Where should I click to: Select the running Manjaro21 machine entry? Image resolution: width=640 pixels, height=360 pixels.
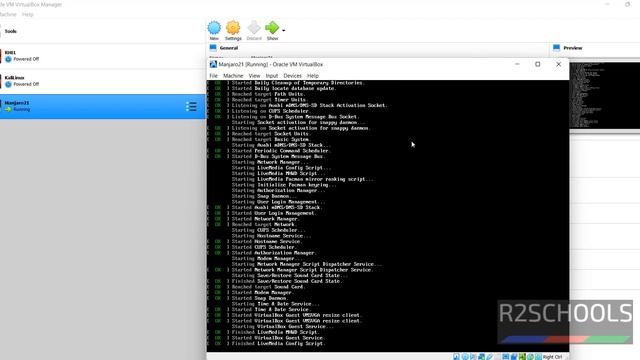point(102,107)
